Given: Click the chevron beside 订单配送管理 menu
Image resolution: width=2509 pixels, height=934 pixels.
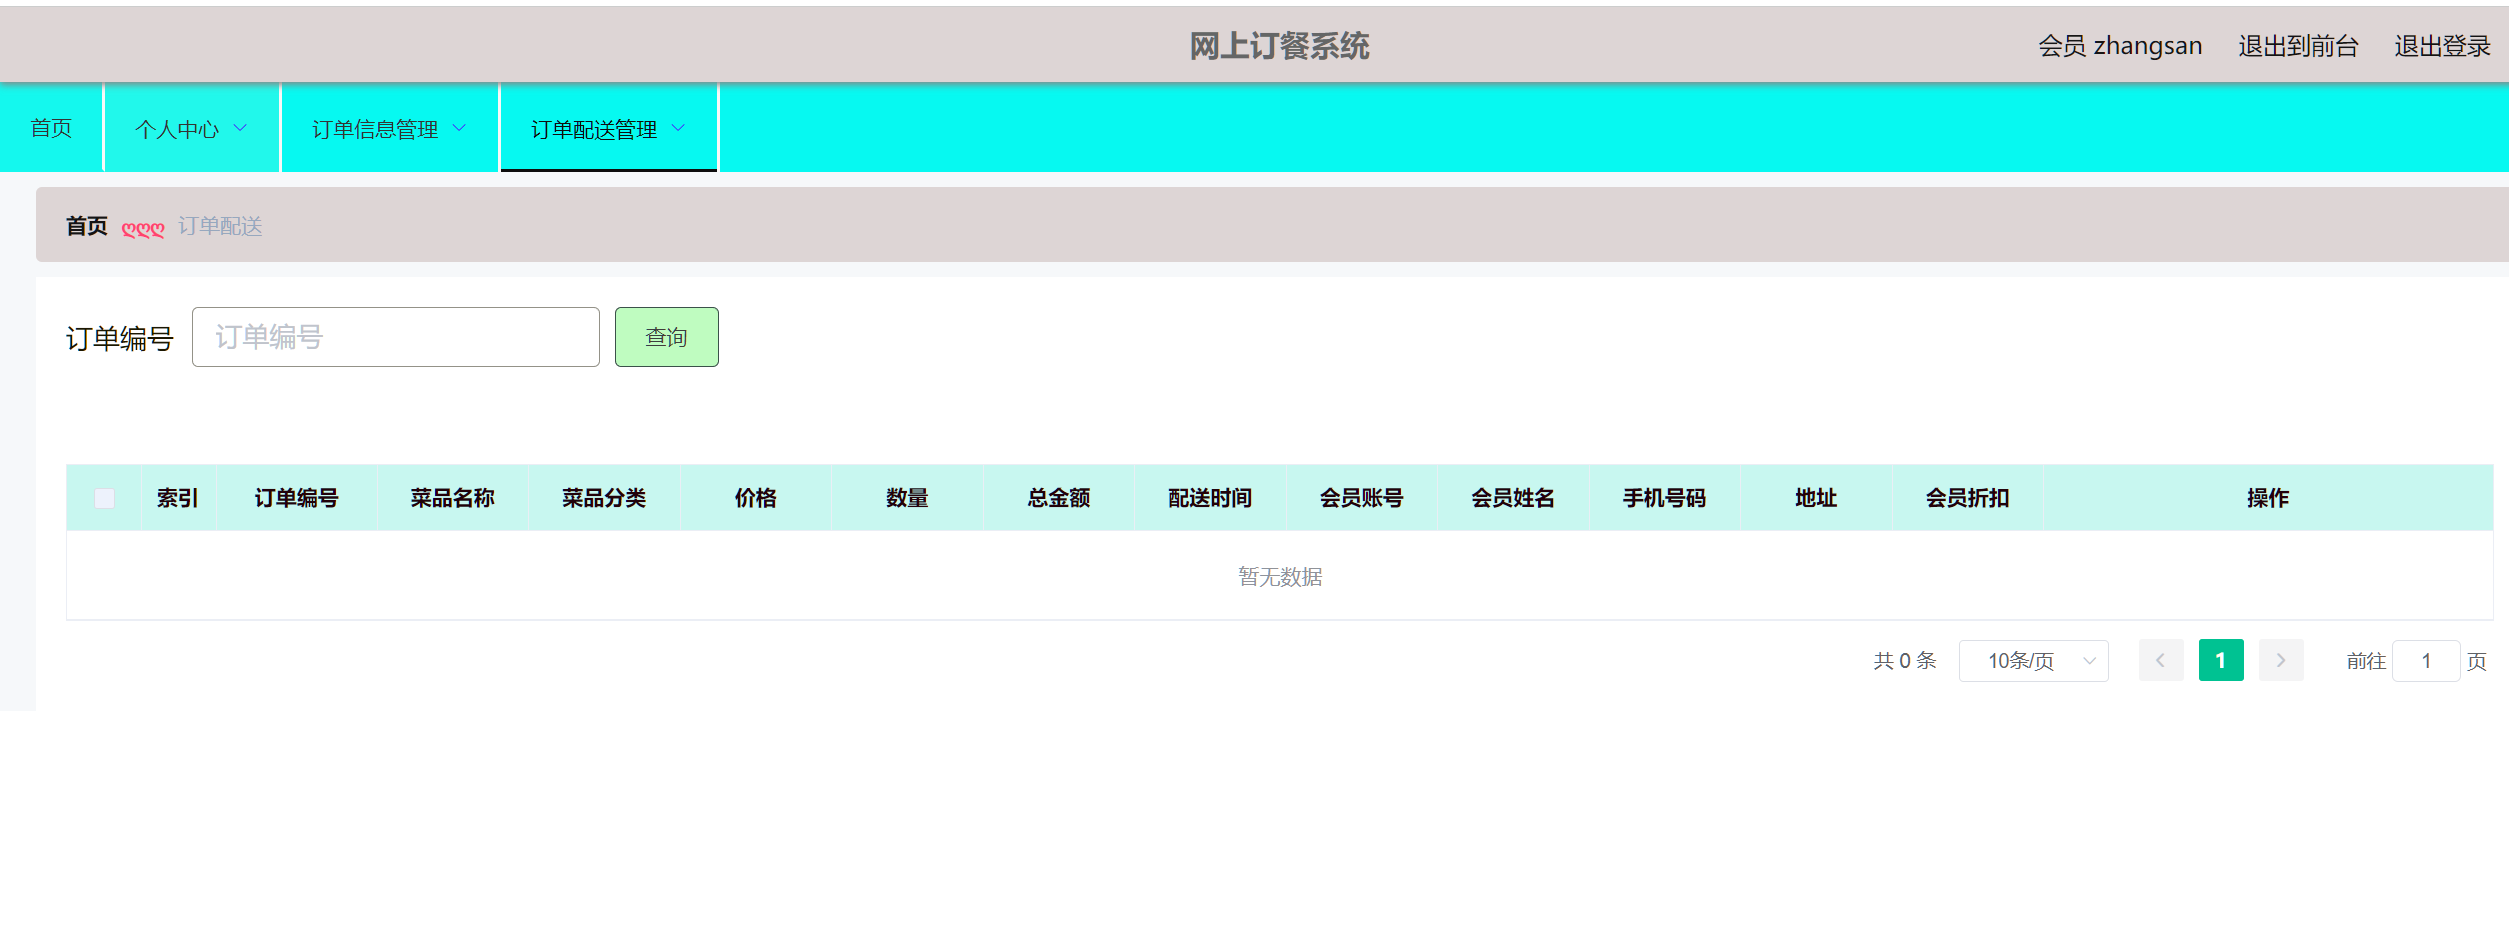Looking at the screenshot, I should pyautogui.click(x=678, y=128).
